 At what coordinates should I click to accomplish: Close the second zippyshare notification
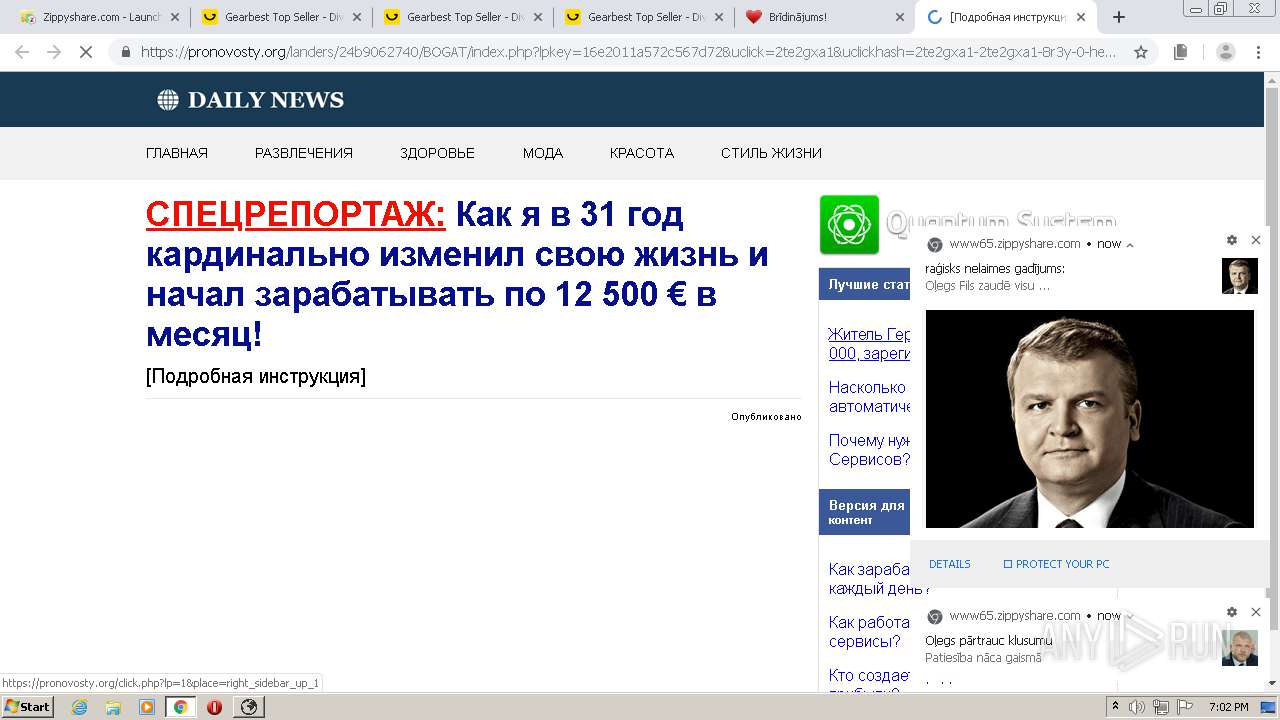[x=1256, y=612]
